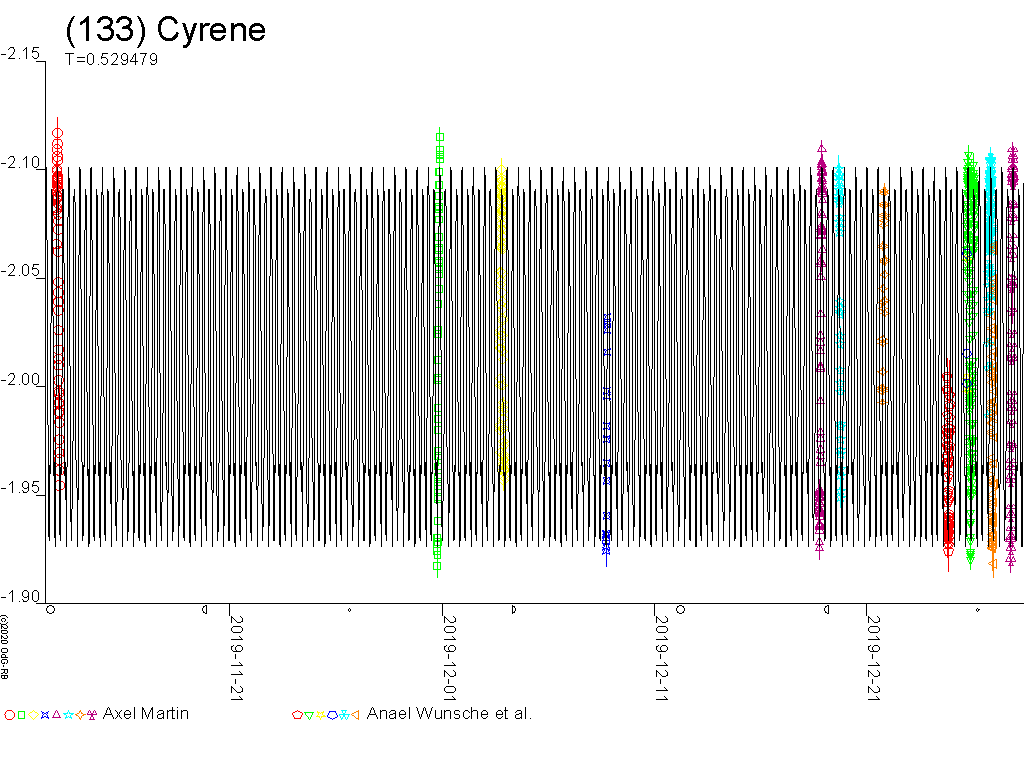Click the blue cross data series in the plot
This screenshot has height=768, width=1024.
607,441
